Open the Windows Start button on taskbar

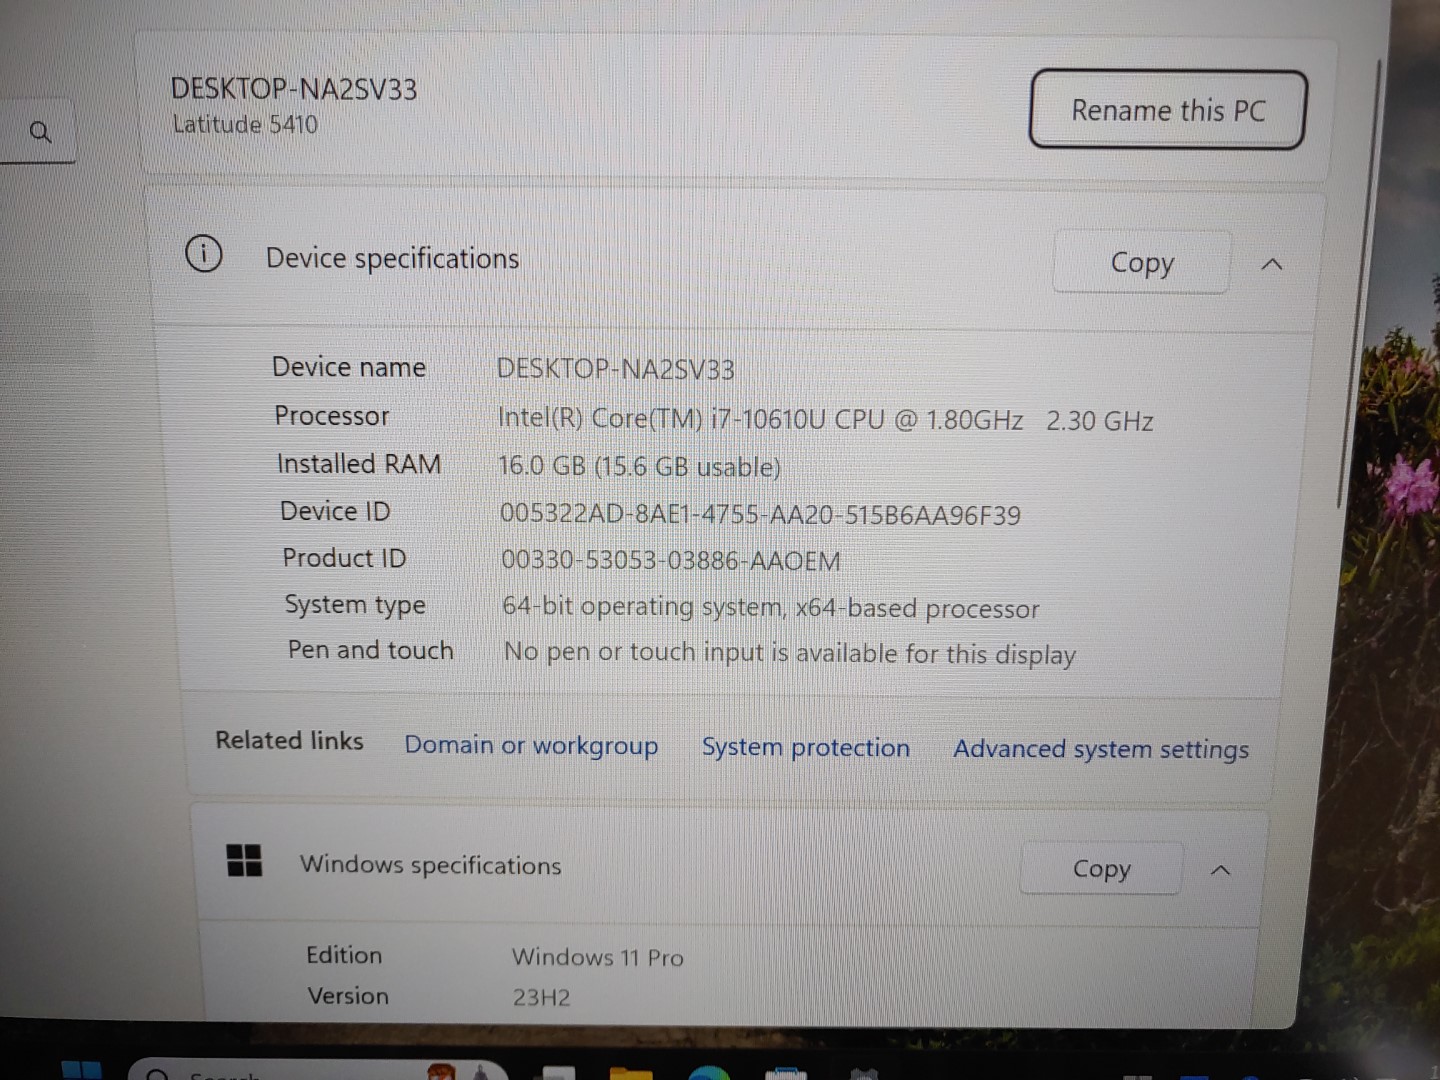click(82, 1070)
